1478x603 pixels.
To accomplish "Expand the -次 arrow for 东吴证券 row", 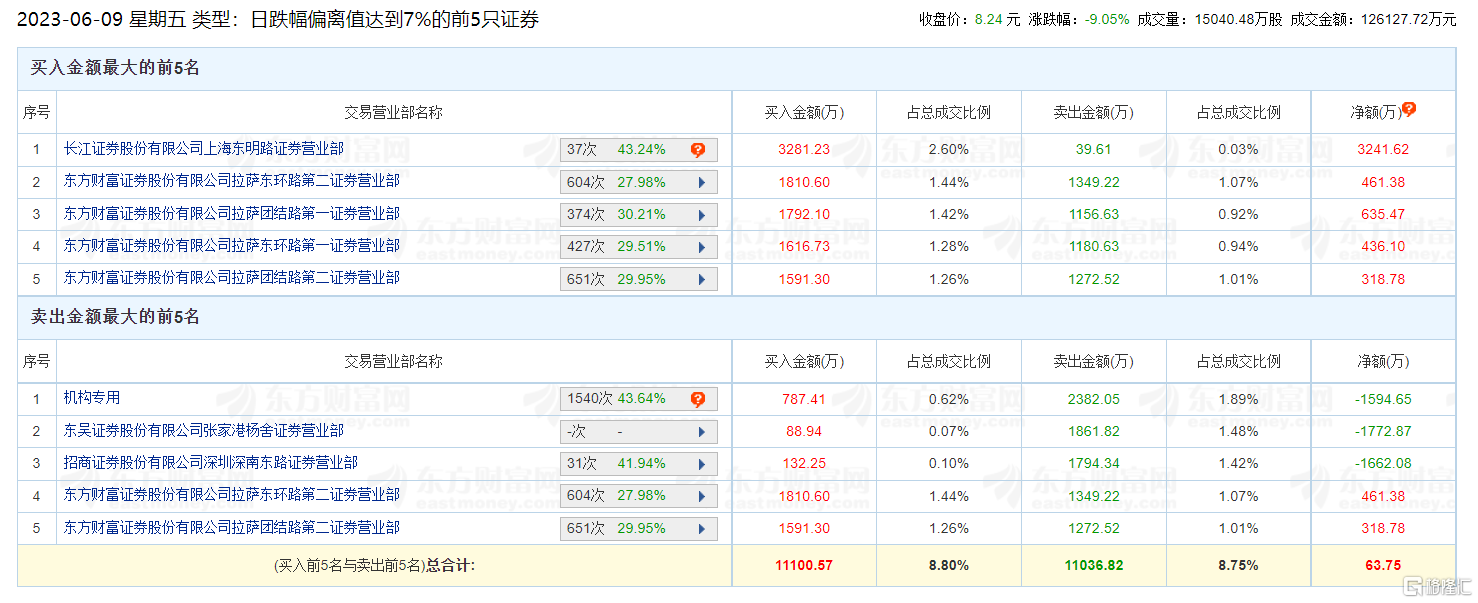I will pyautogui.click(x=702, y=432).
